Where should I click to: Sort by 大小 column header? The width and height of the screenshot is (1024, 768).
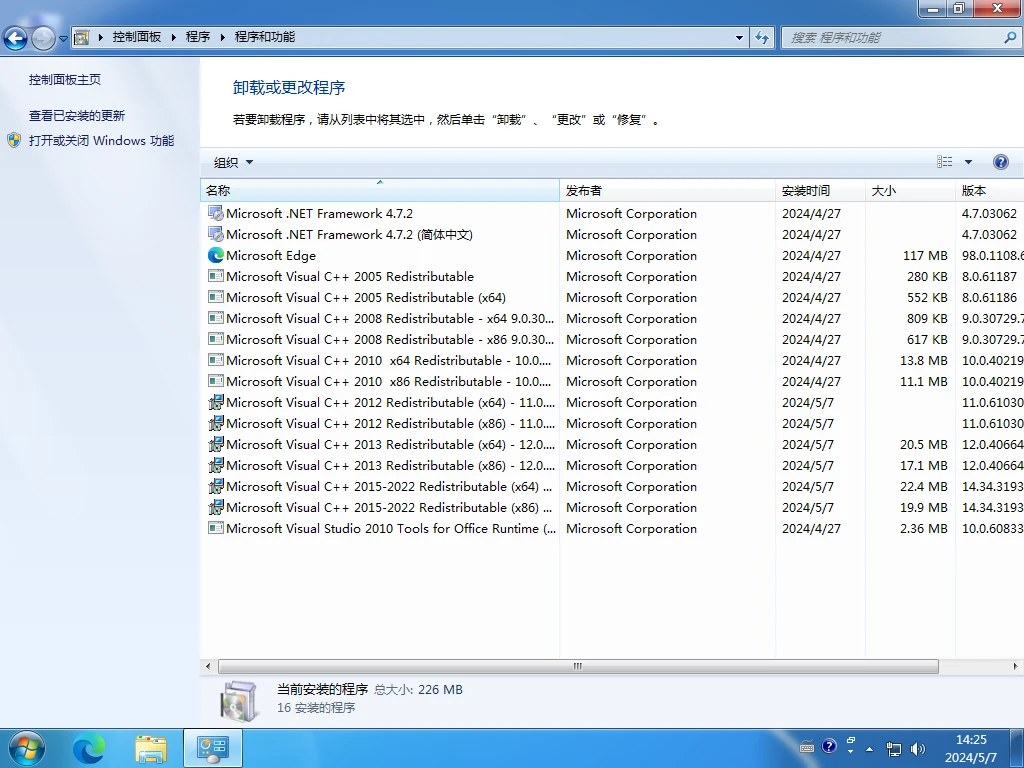(910, 191)
